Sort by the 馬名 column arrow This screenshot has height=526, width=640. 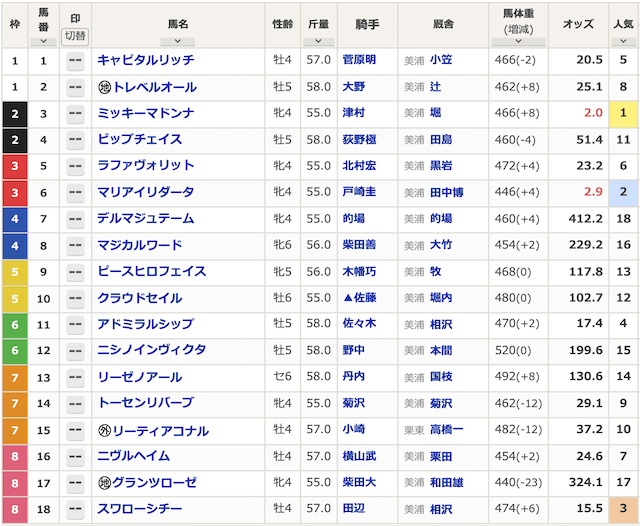177,41
